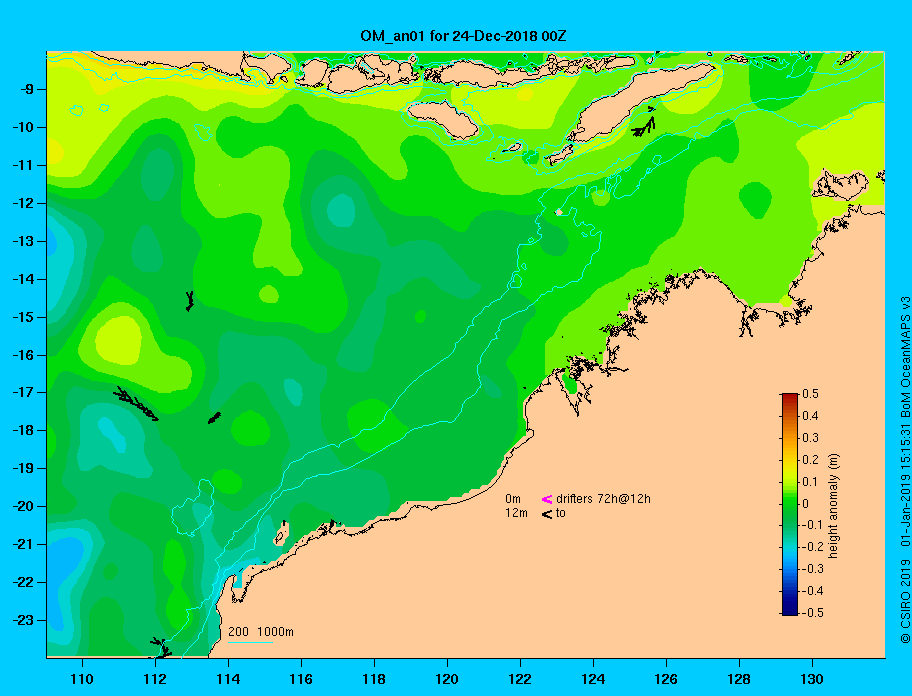Image resolution: width=912 pixels, height=696 pixels.
Task: Click the '12m' depth legend label
Action: click(516, 513)
